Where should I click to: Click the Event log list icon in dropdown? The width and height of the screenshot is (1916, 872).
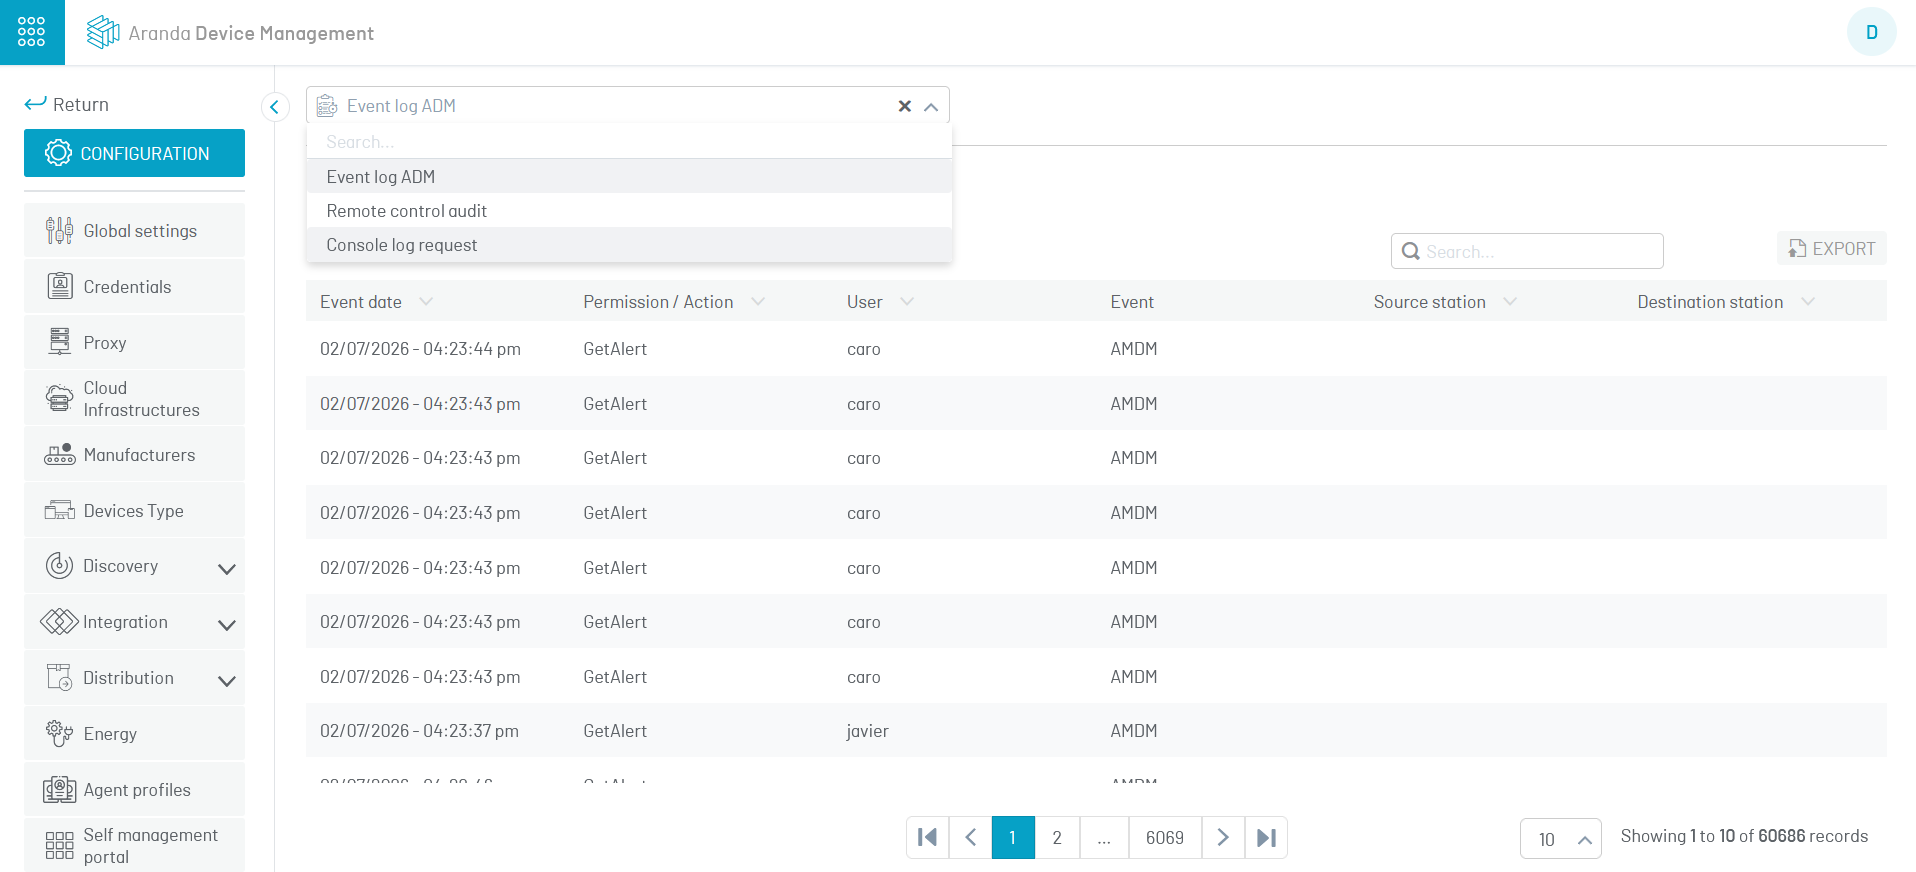[x=327, y=106]
